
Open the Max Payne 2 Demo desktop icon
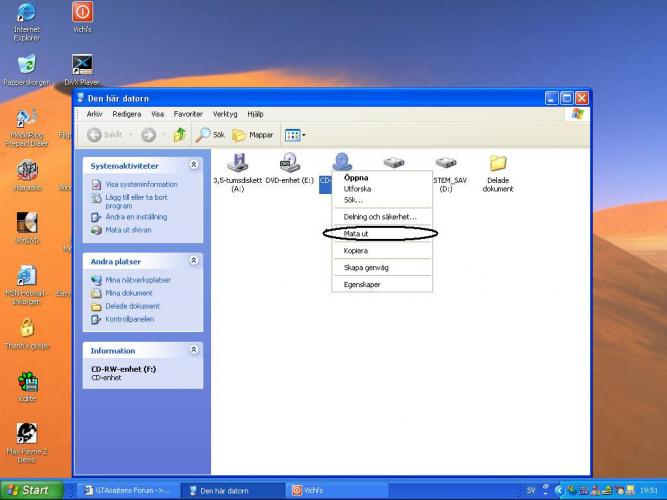coord(27,434)
